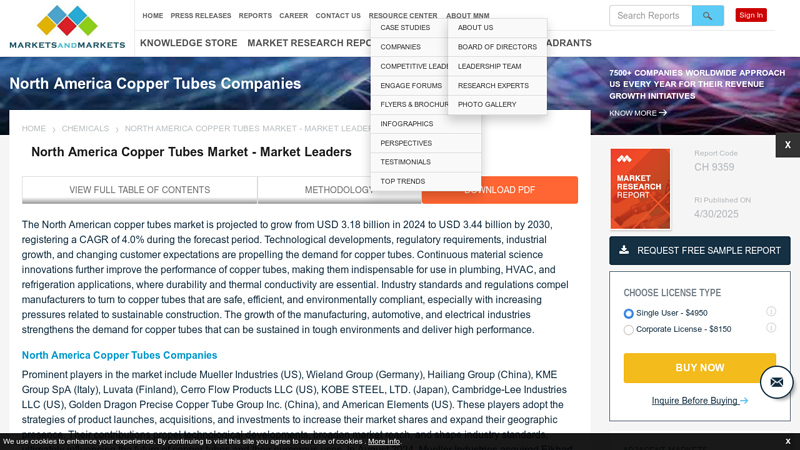The width and height of the screenshot is (800, 450).
Task: Click the info icon next to Corporate License
Action: [771, 328]
